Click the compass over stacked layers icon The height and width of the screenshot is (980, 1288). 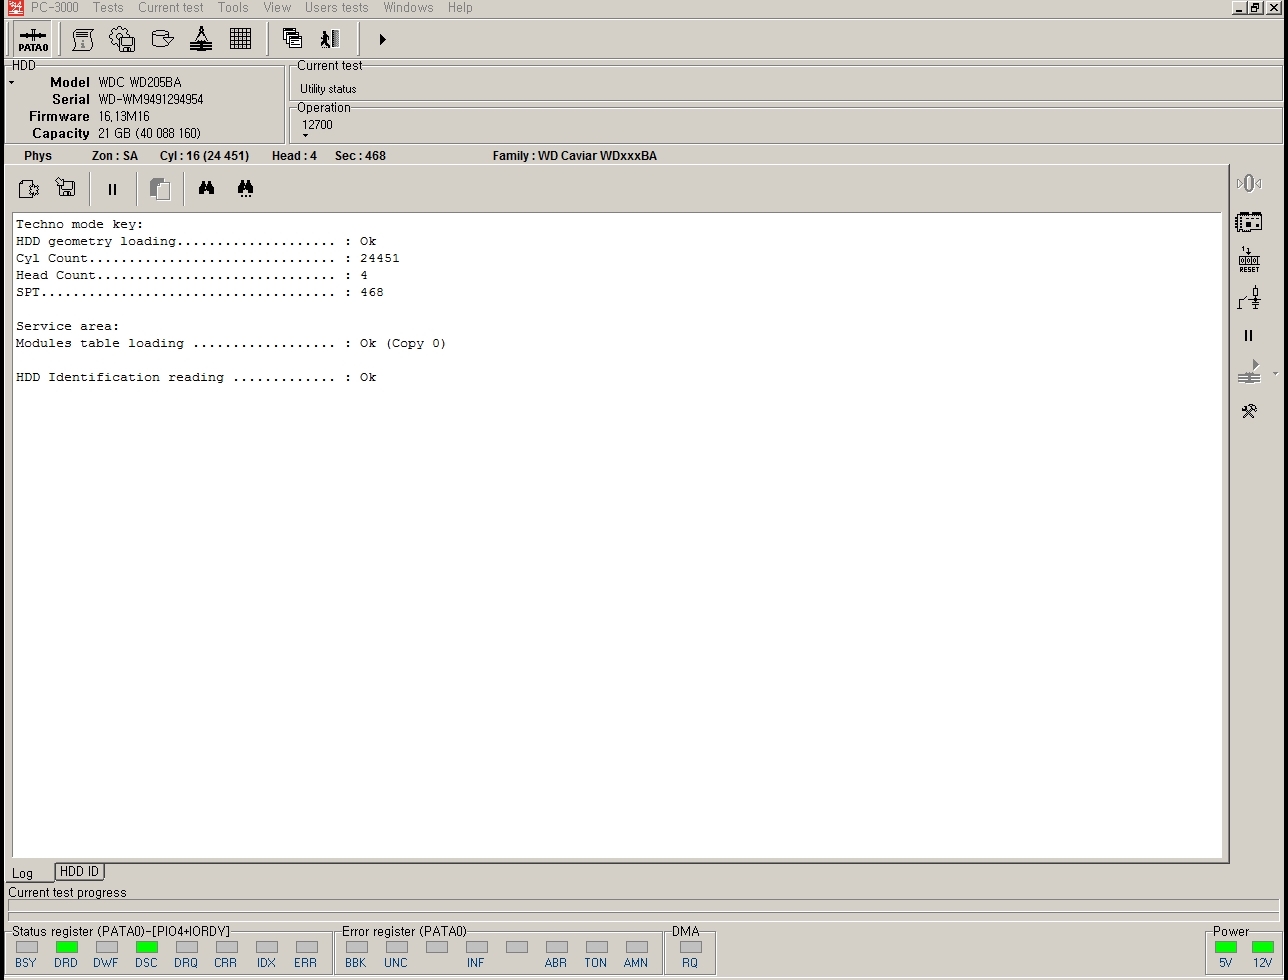coord(201,39)
